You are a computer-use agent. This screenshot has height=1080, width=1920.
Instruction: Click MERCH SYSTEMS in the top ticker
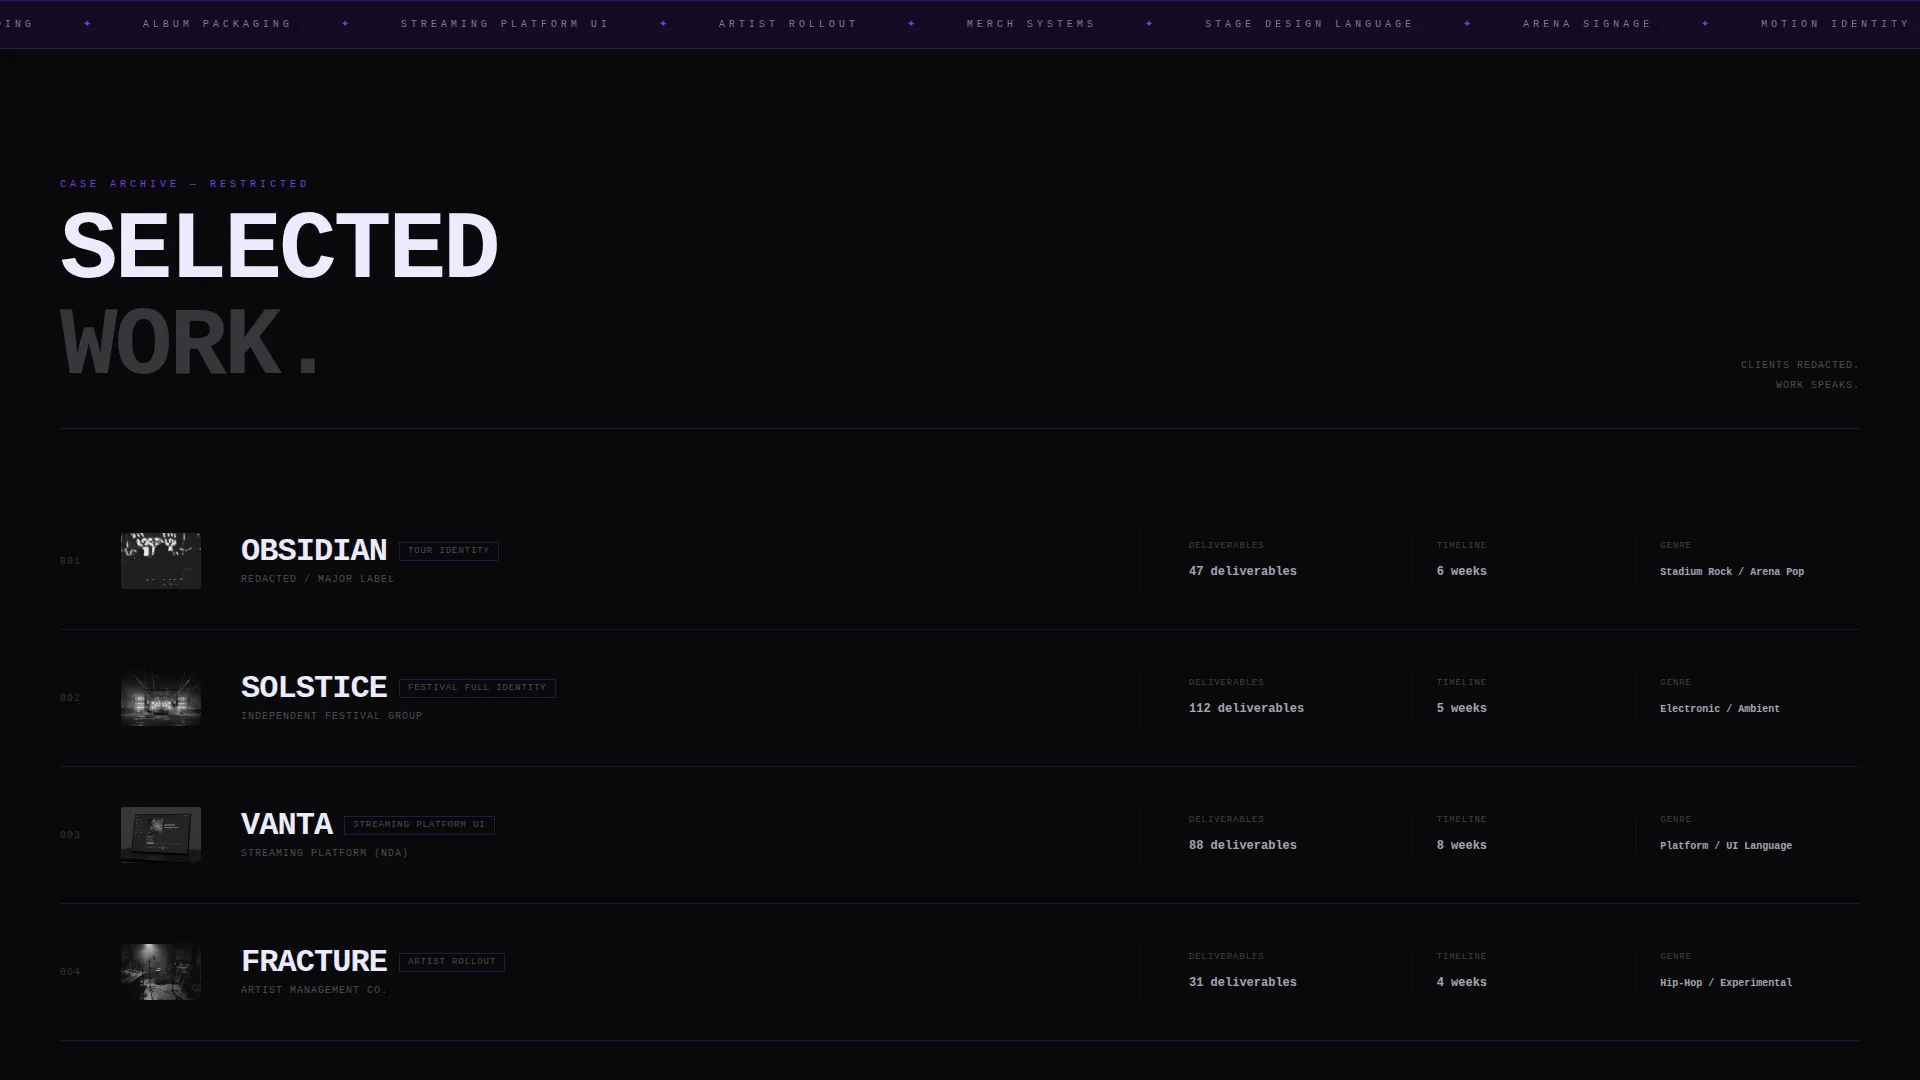[x=1031, y=24]
